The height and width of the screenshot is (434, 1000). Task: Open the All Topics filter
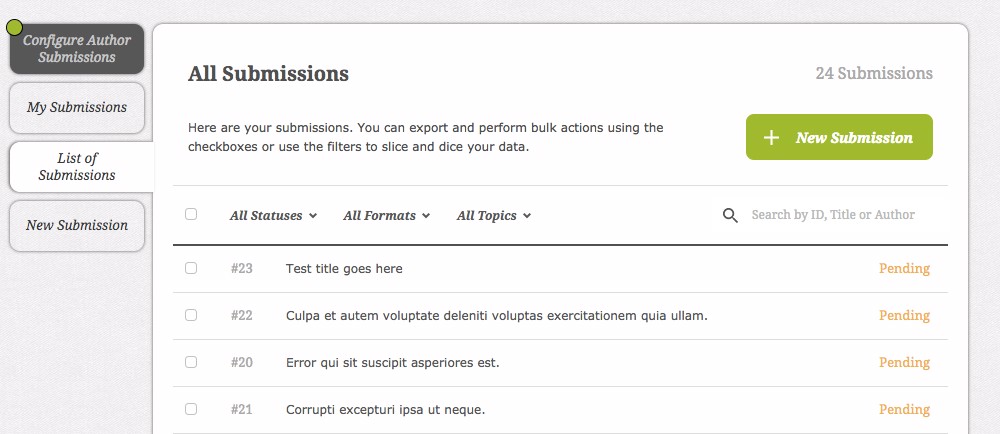pyautogui.click(x=493, y=215)
